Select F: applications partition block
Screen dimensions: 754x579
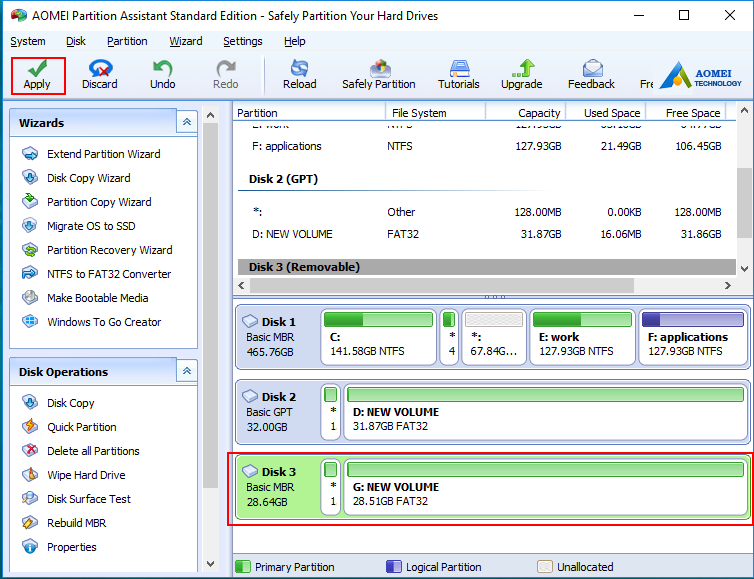pyautogui.click(x=693, y=337)
